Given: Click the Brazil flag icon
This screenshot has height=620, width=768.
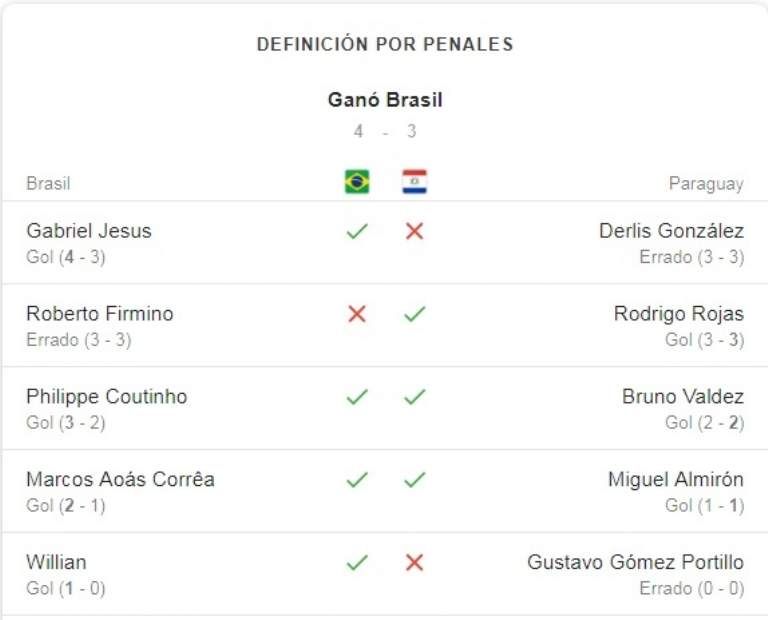Looking at the screenshot, I should tap(357, 182).
